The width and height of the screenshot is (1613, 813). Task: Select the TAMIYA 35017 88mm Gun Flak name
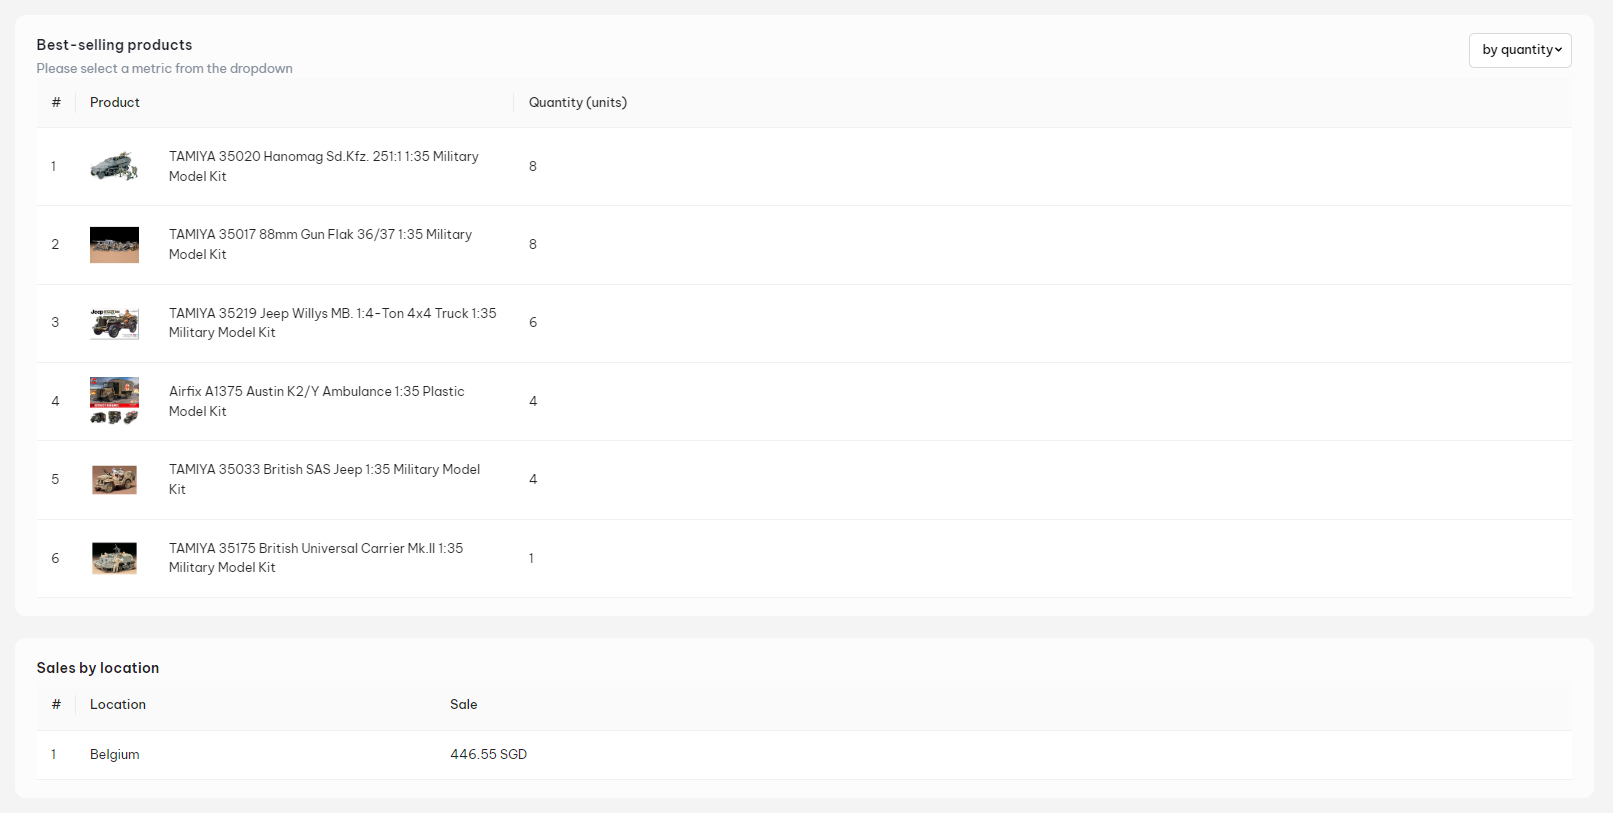point(320,244)
